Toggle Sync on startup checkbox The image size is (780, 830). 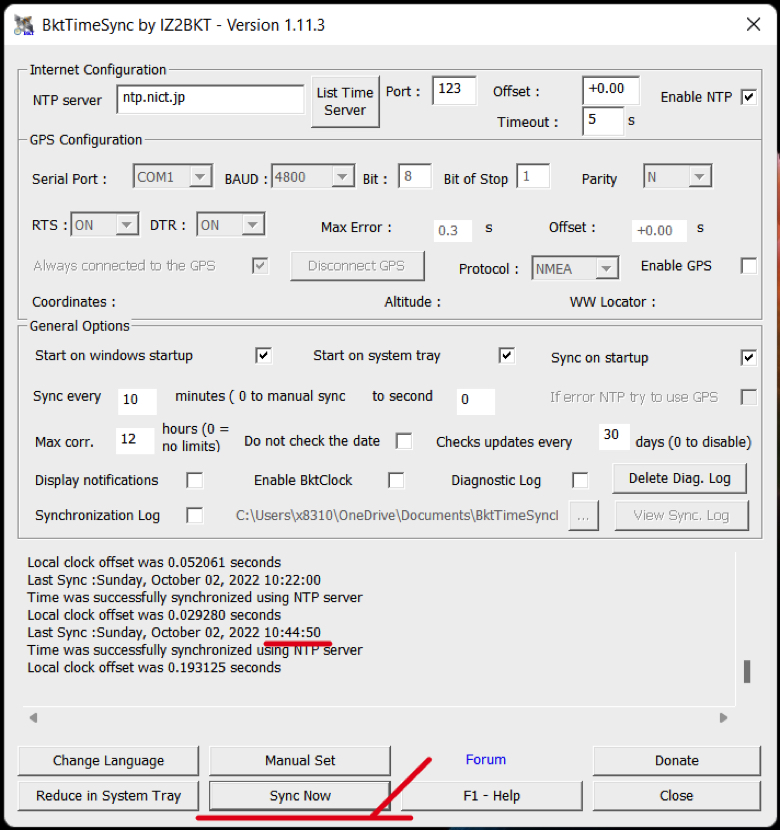[748, 358]
